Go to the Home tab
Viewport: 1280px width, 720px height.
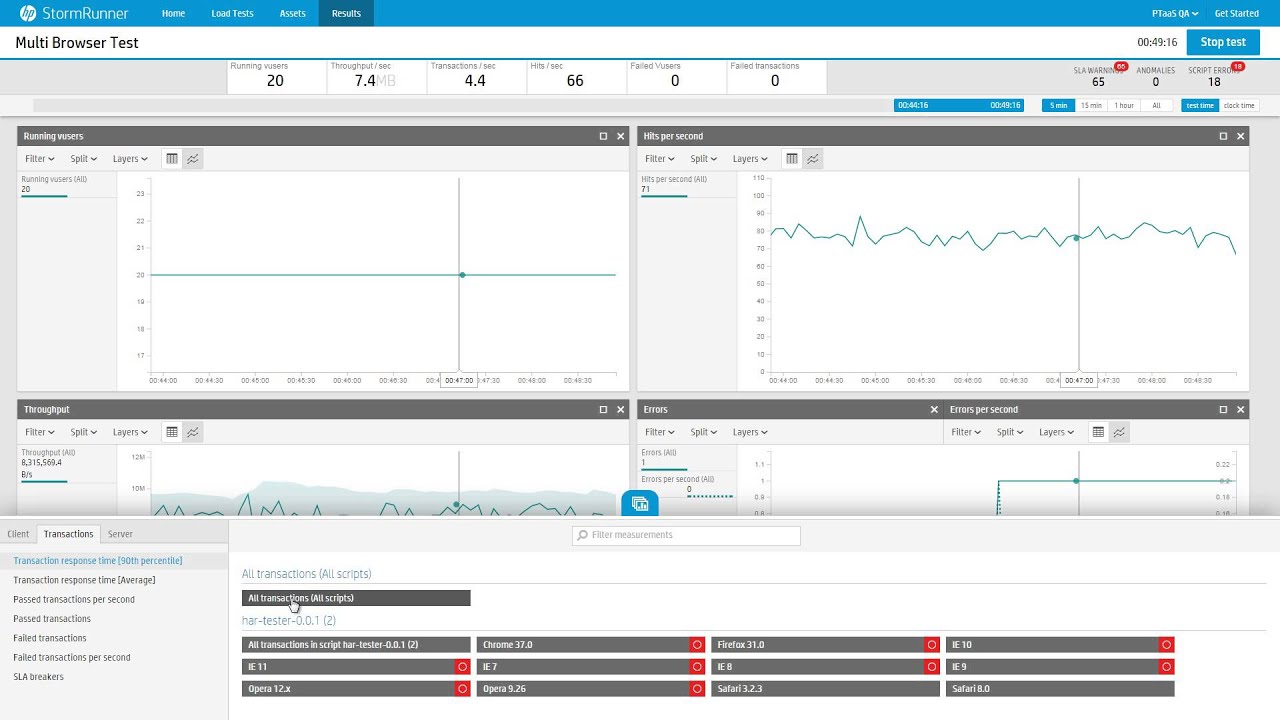(173, 13)
